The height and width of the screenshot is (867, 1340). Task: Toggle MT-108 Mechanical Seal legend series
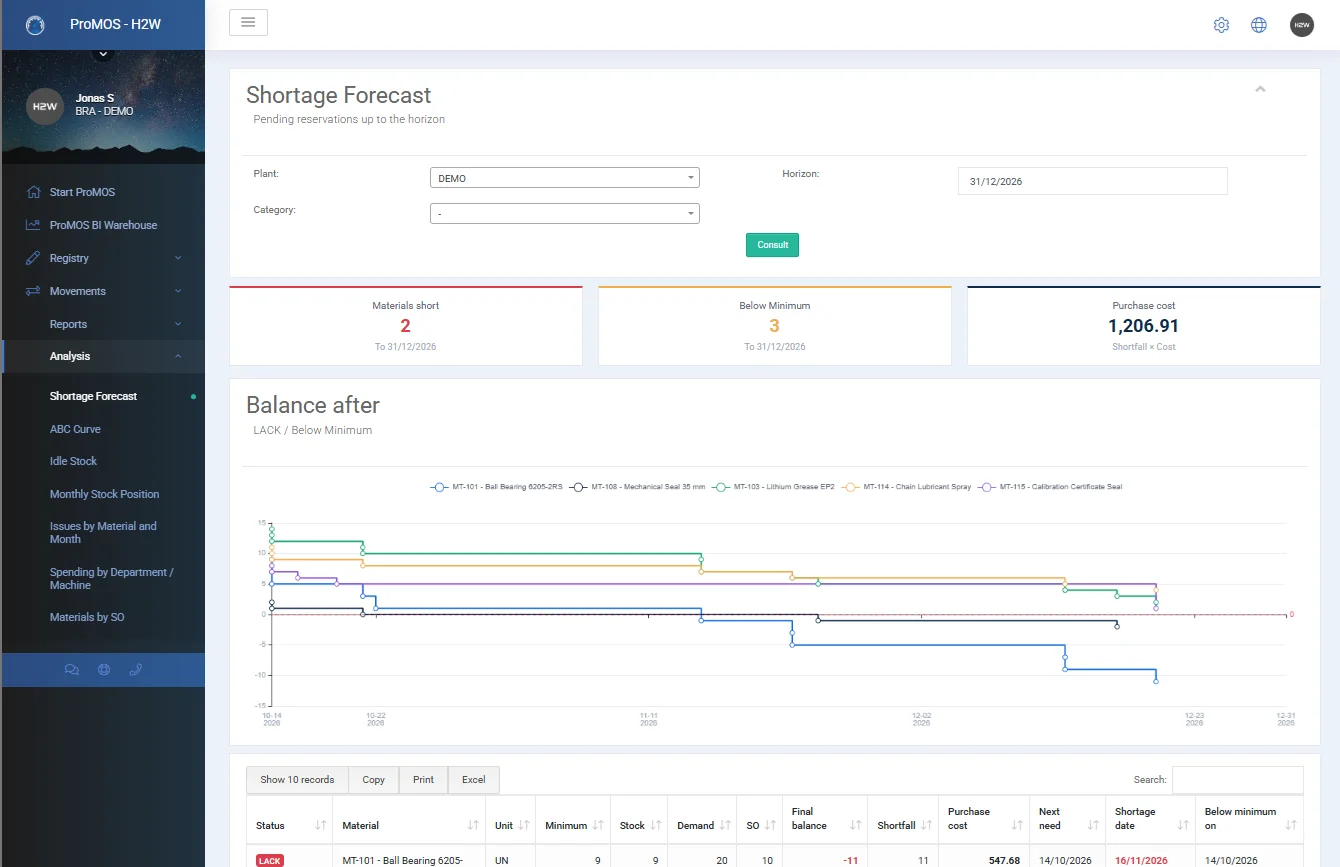(640, 487)
